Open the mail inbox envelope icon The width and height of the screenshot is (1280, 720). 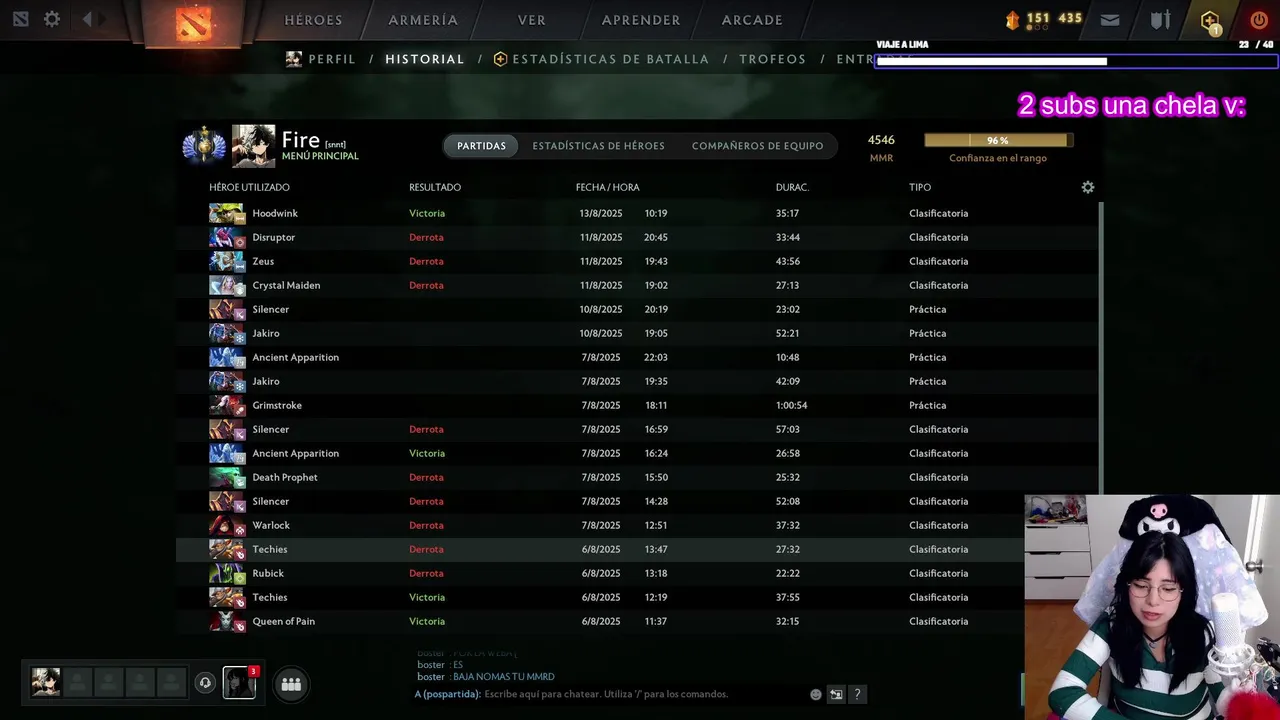[x=1110, y=19]
